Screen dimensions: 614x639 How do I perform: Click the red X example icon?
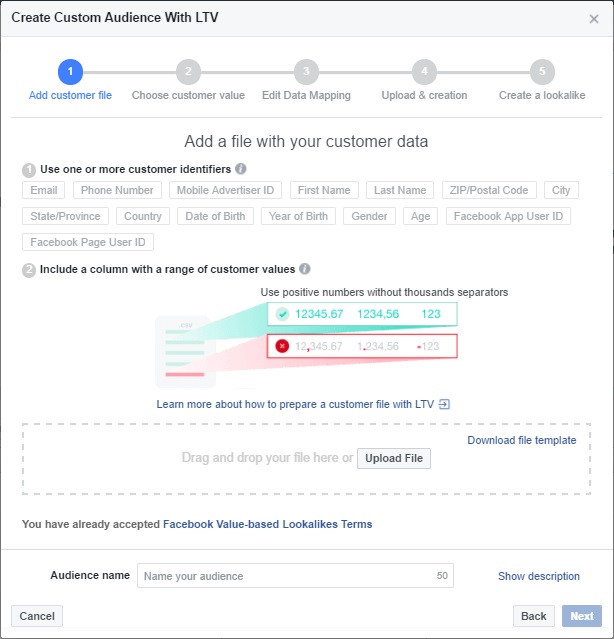(282, 346)
